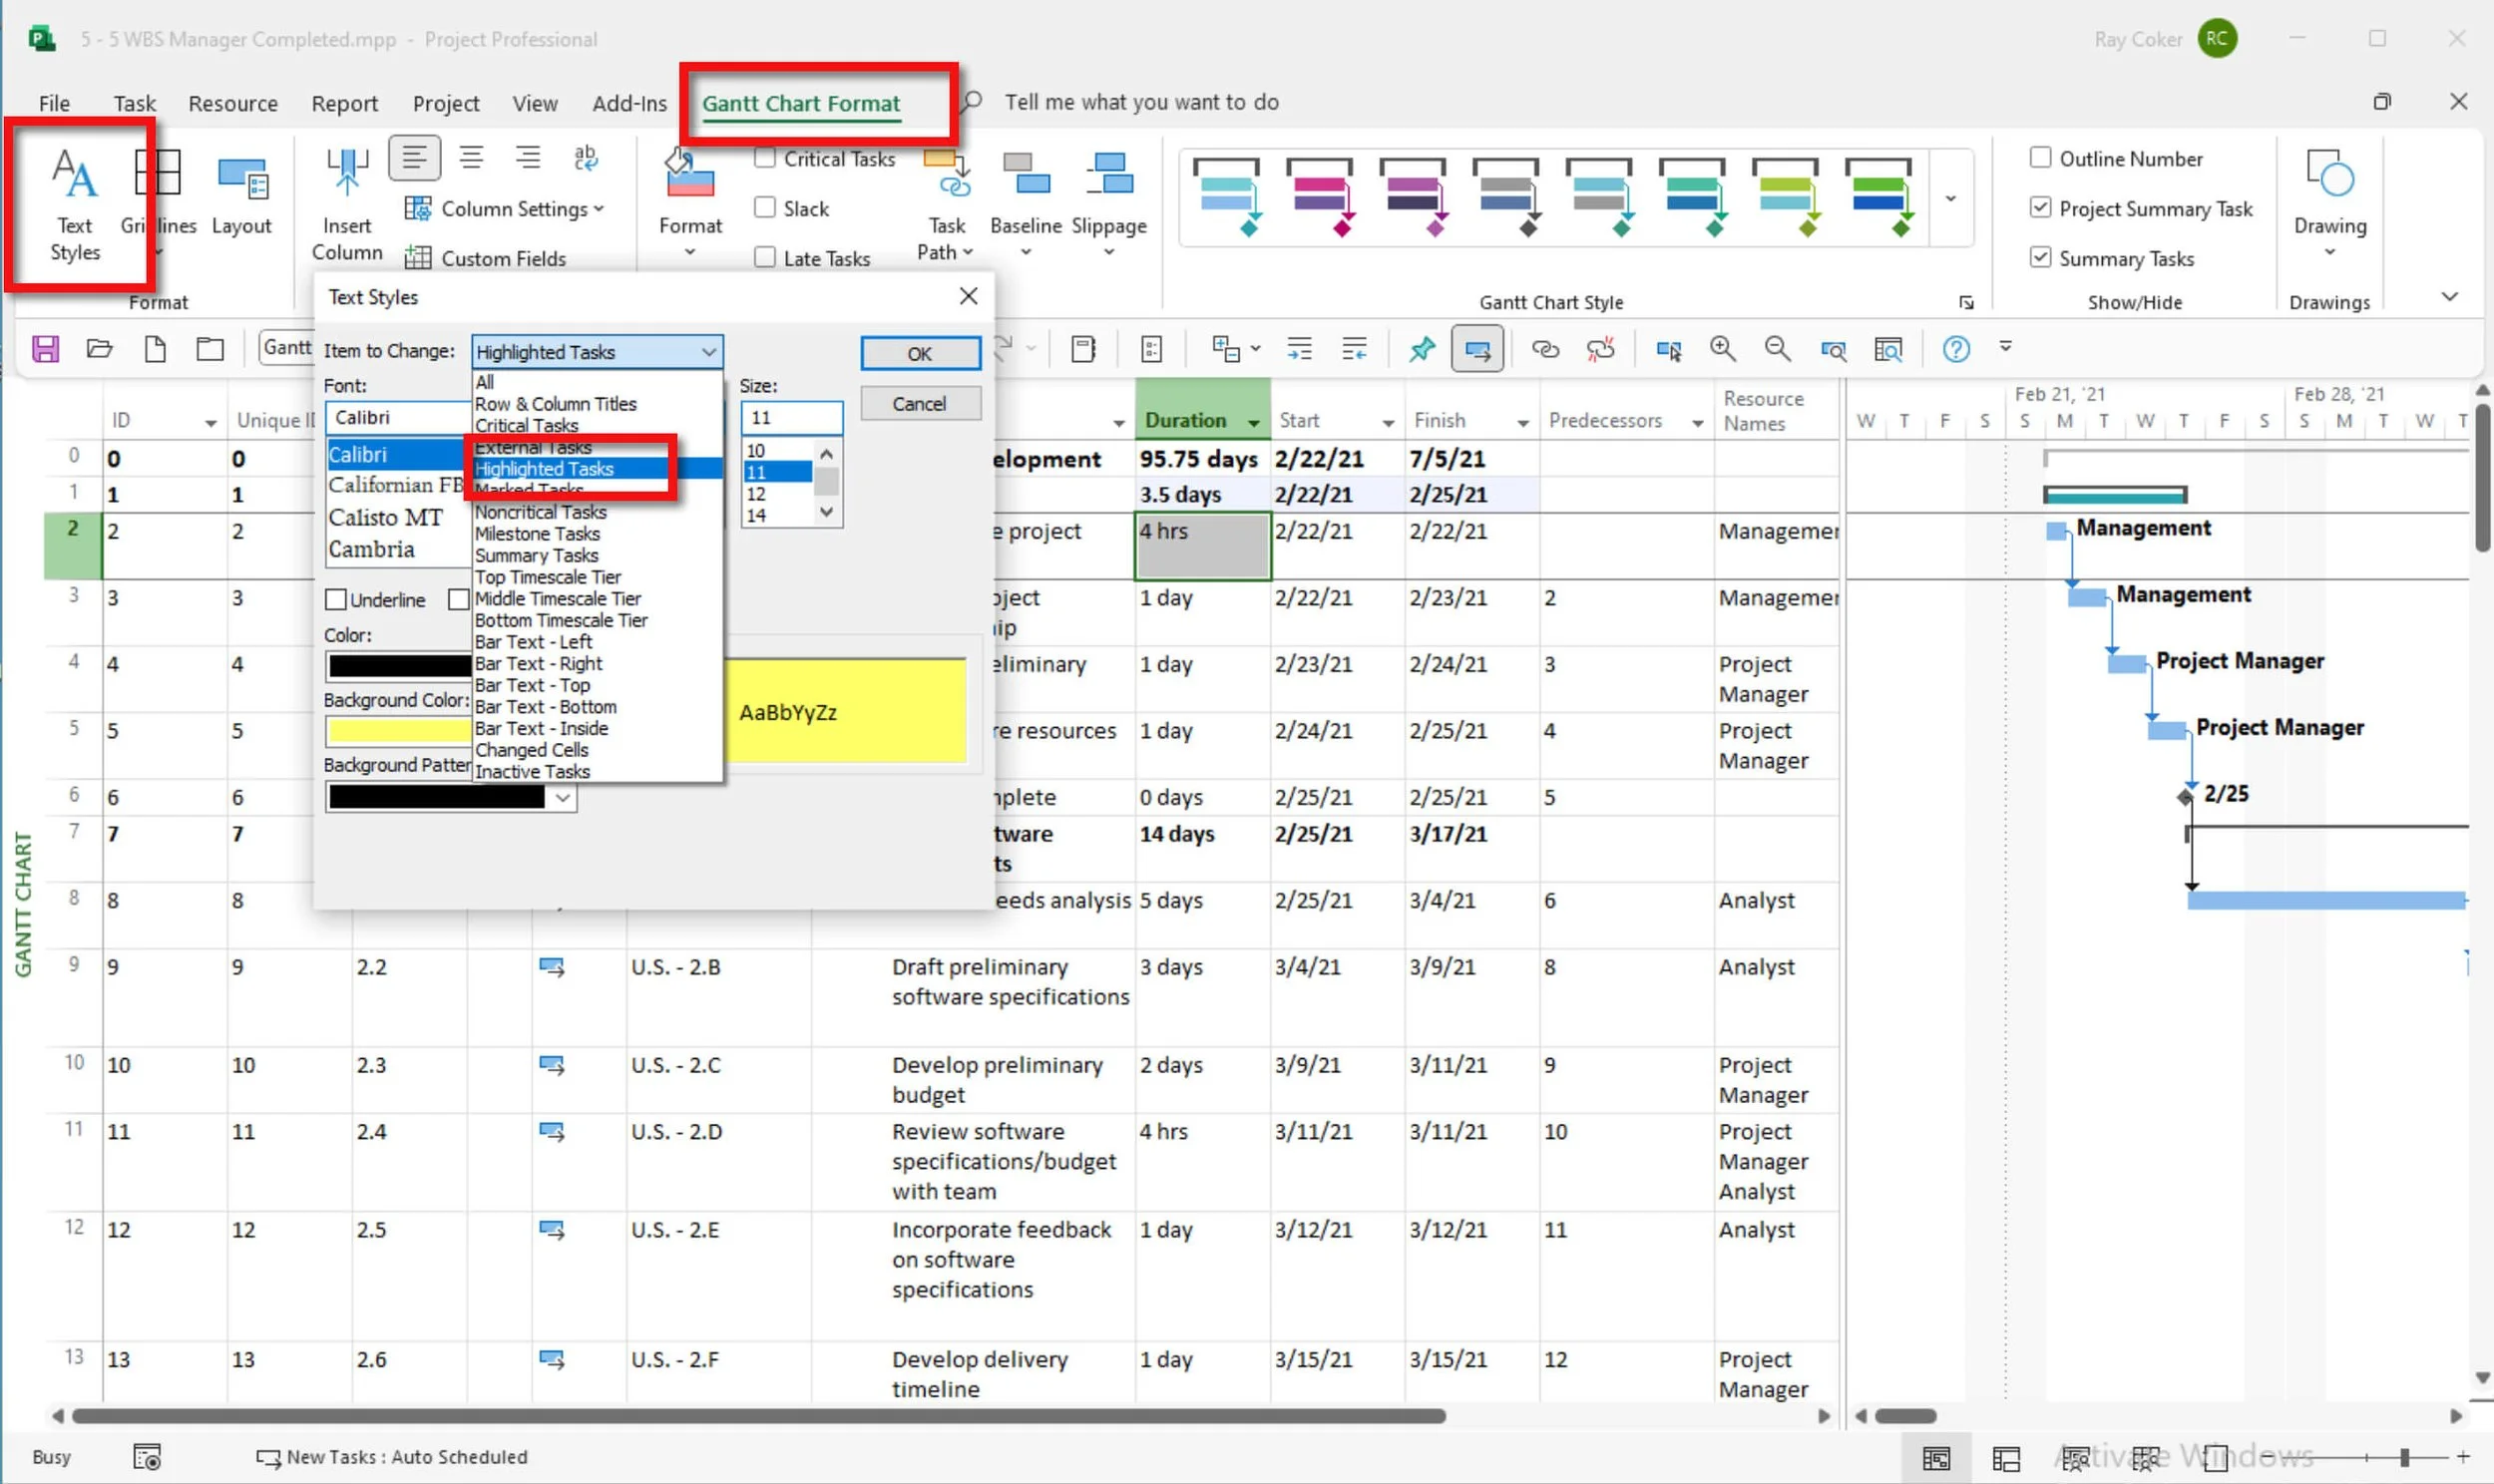The image size is (2494, 1484).
Task: Click the pushpin icon in the toolbar
Action: tap(1421, 349)
